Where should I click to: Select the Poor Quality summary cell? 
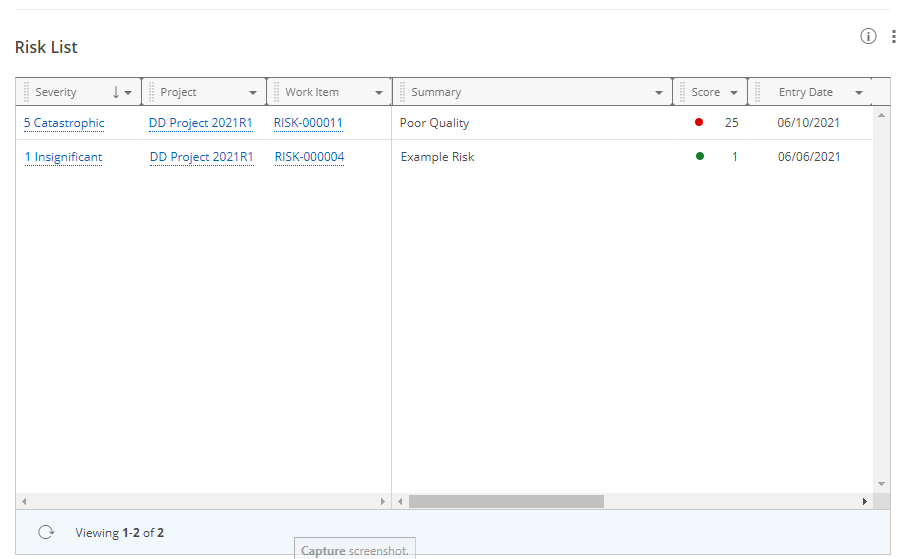[x=434, y=123]
